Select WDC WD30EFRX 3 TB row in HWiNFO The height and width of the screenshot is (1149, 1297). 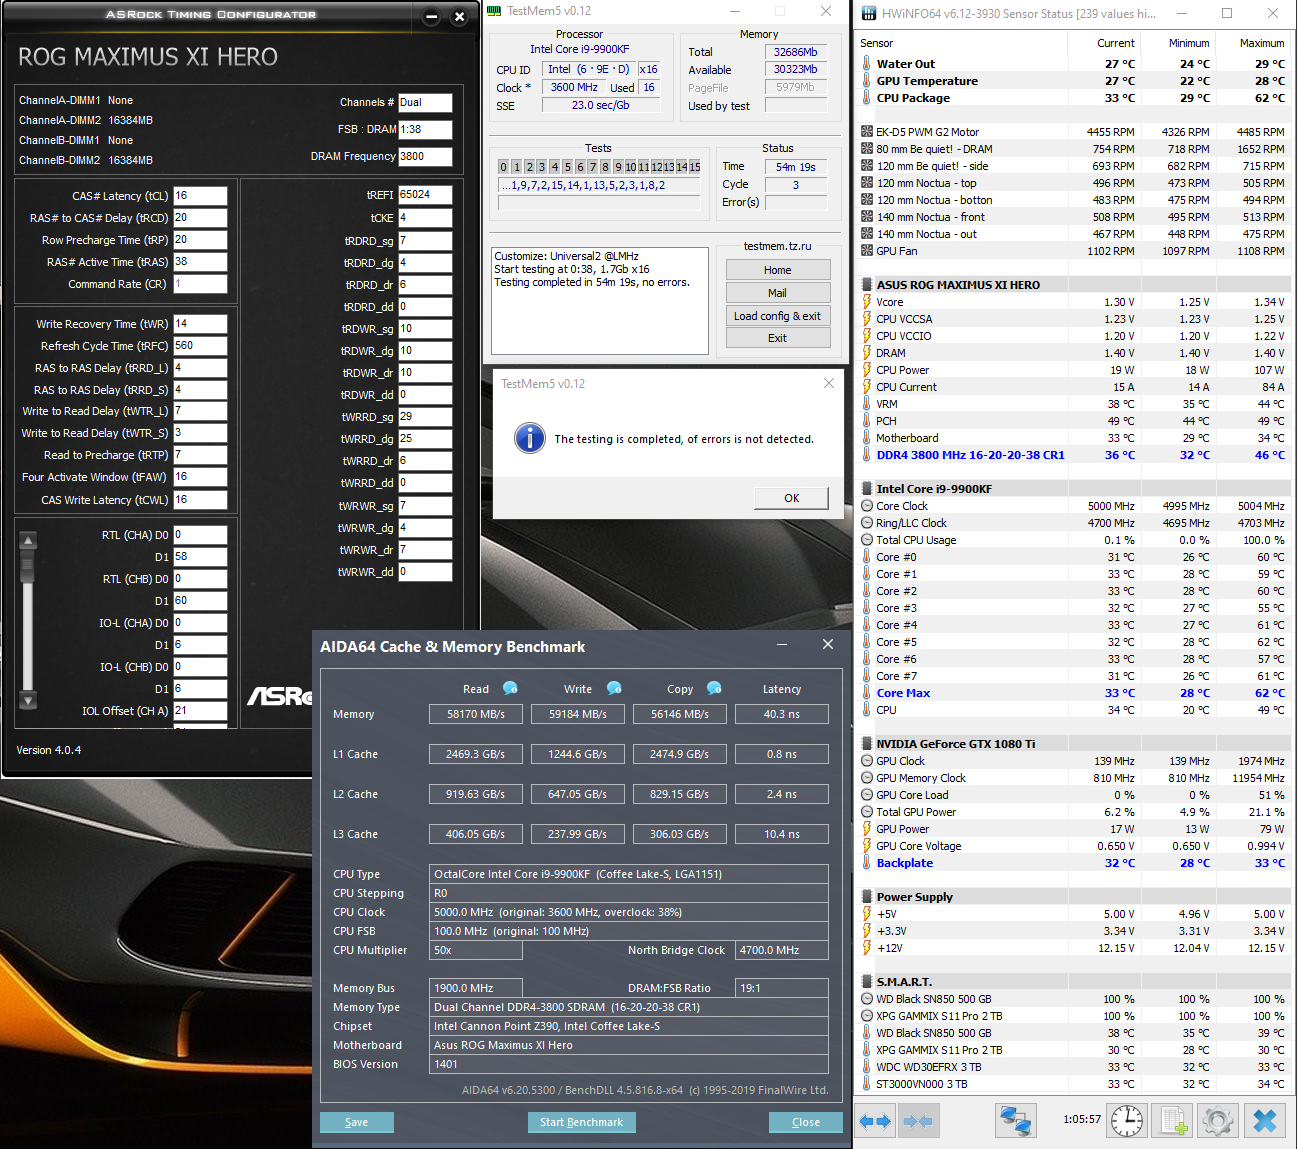[1073, 1067]
